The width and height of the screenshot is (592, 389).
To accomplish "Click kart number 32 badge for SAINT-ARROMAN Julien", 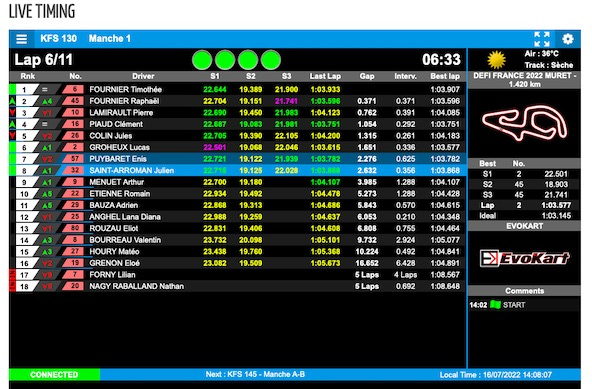I will [x=73, y=170].
